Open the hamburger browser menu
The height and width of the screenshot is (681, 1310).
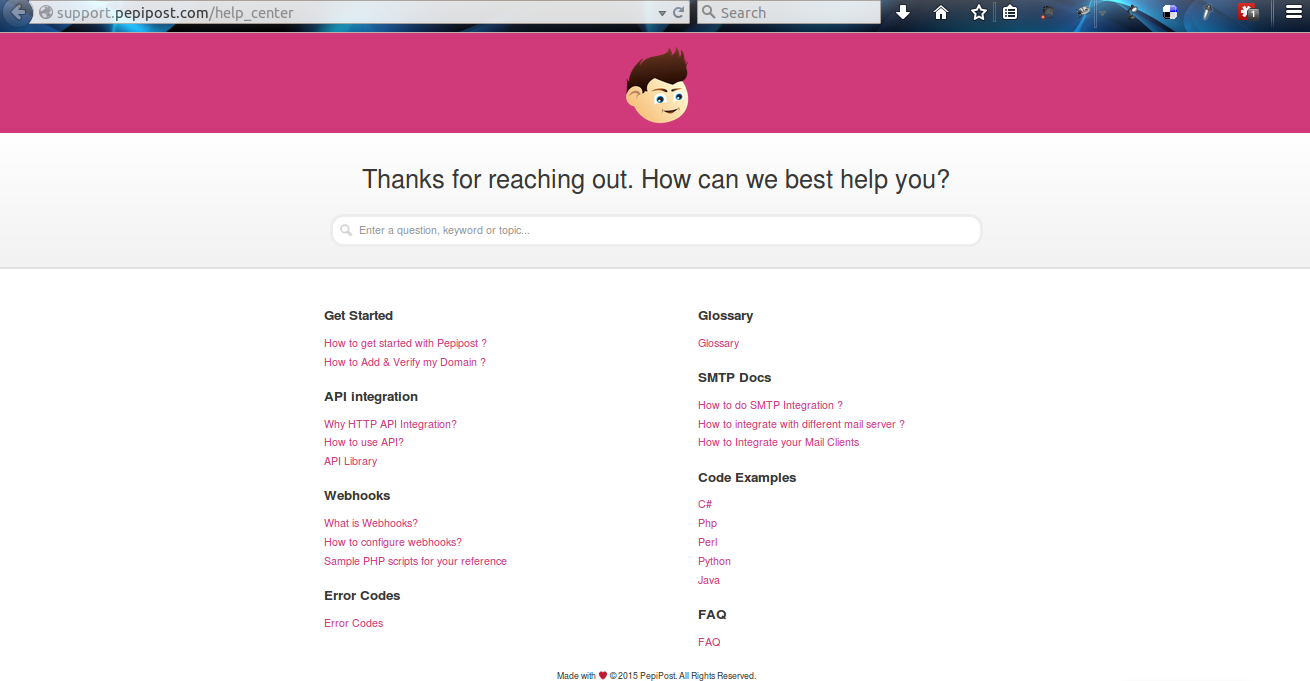point(1293,12)
